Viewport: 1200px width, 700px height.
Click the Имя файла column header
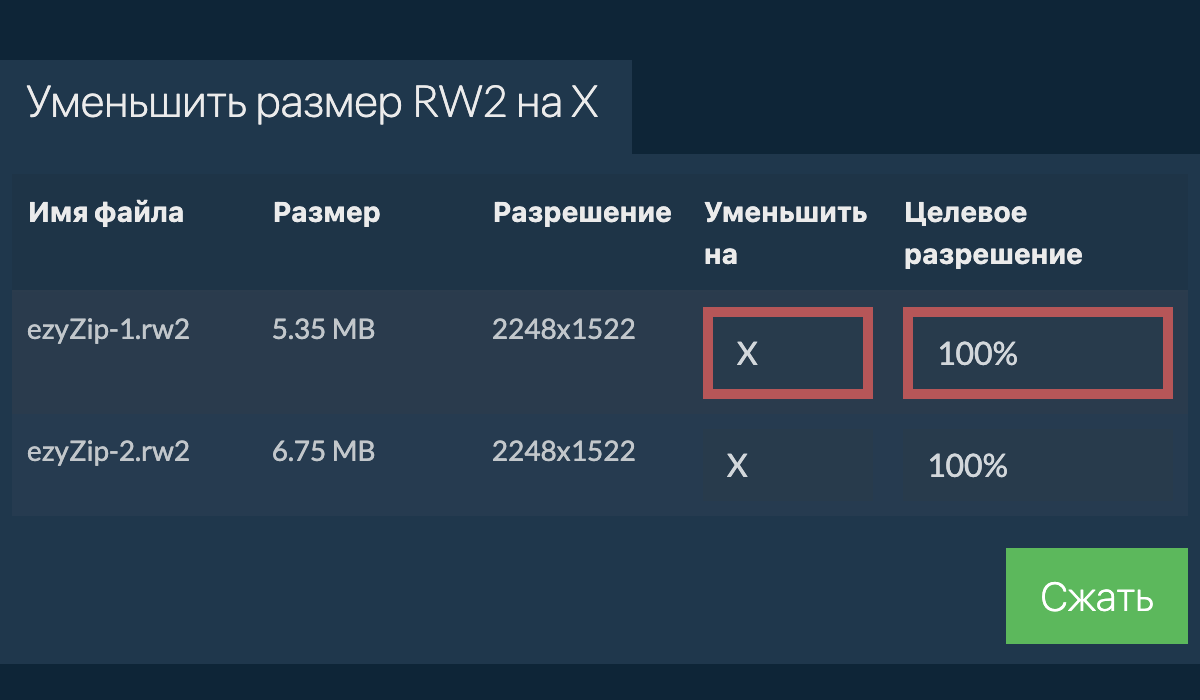[x=106, y=212]
